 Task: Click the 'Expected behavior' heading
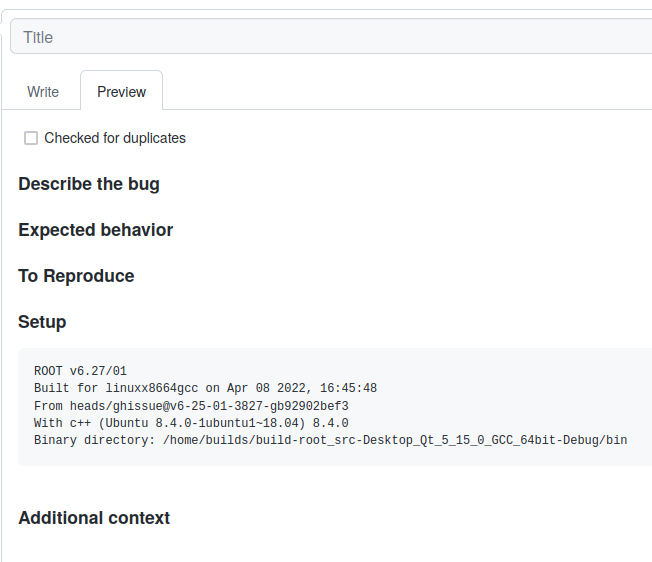96,230
